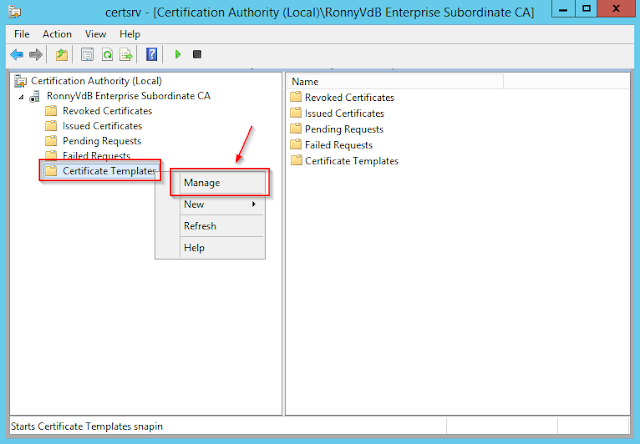
Task: Choose Manage from the context menu
Action: pyautogui.click(x=201, y=183)
